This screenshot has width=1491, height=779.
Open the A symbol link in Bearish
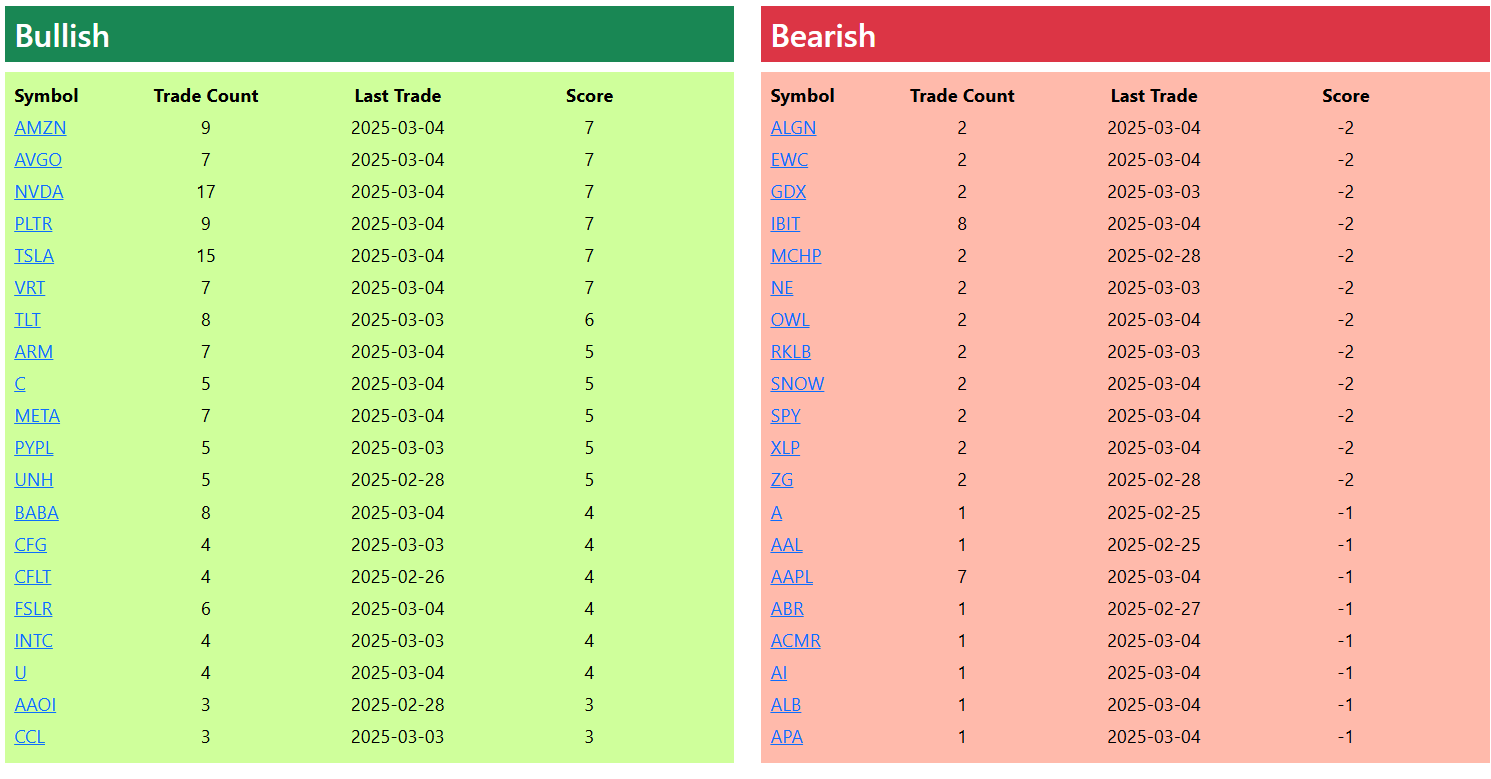776,513
